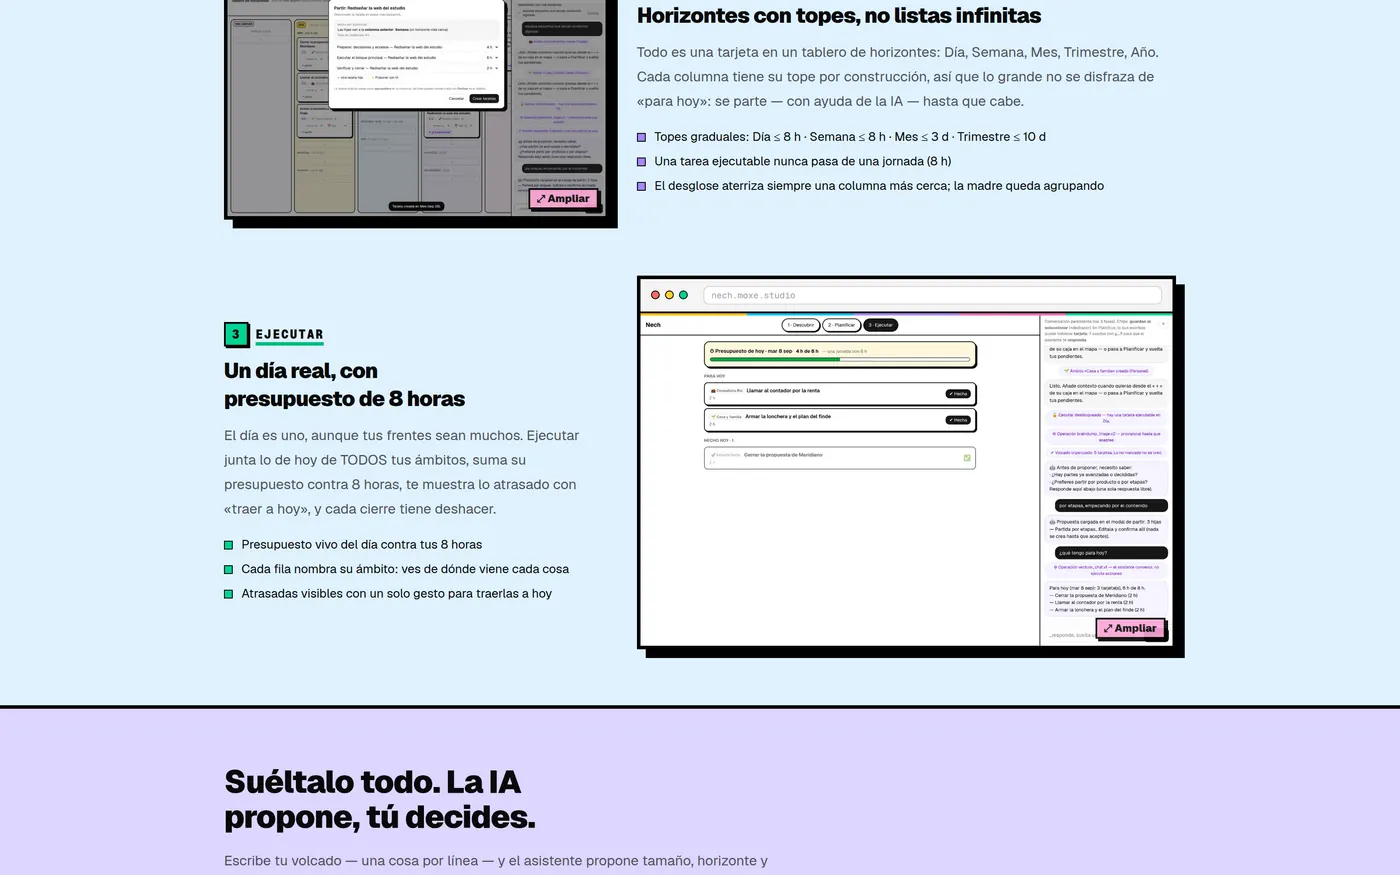Click bullet 'Presupuesto vivo del día contra tus 8 horas'
This screenshot has height=875, width=1400.
click(x=362, y=545)
